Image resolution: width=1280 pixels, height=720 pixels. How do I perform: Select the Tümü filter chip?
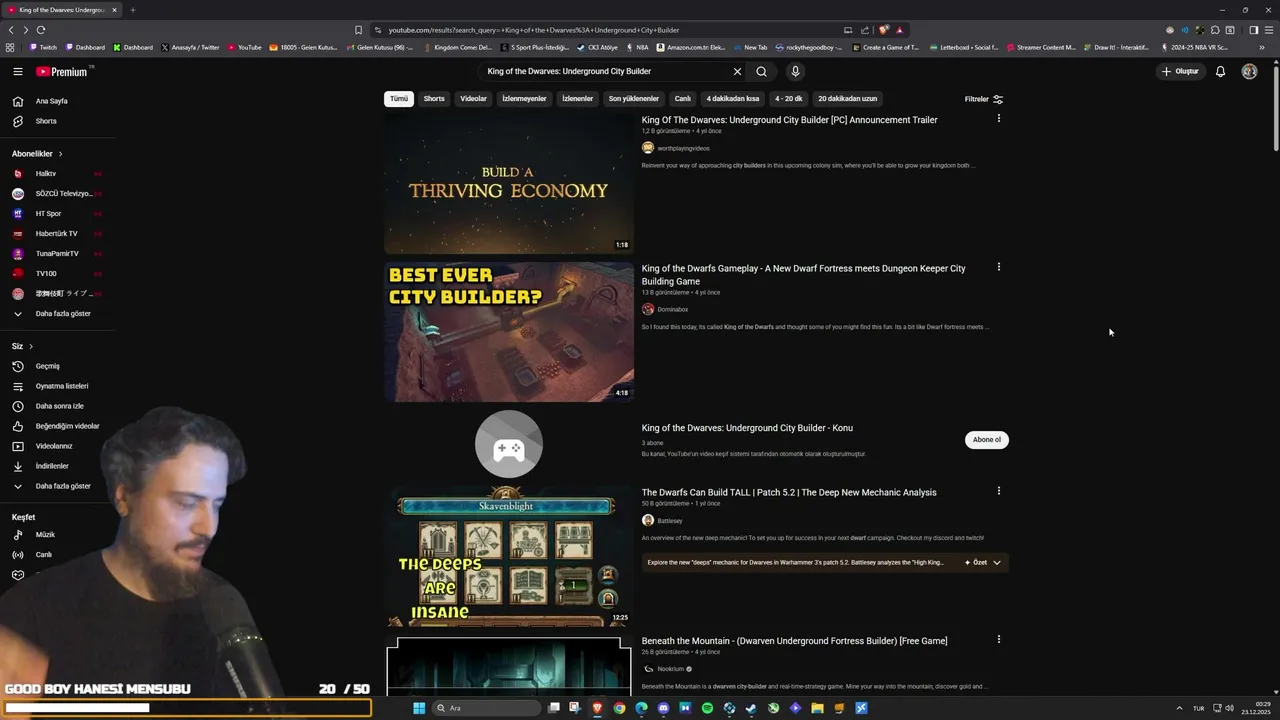click(399, 99)
